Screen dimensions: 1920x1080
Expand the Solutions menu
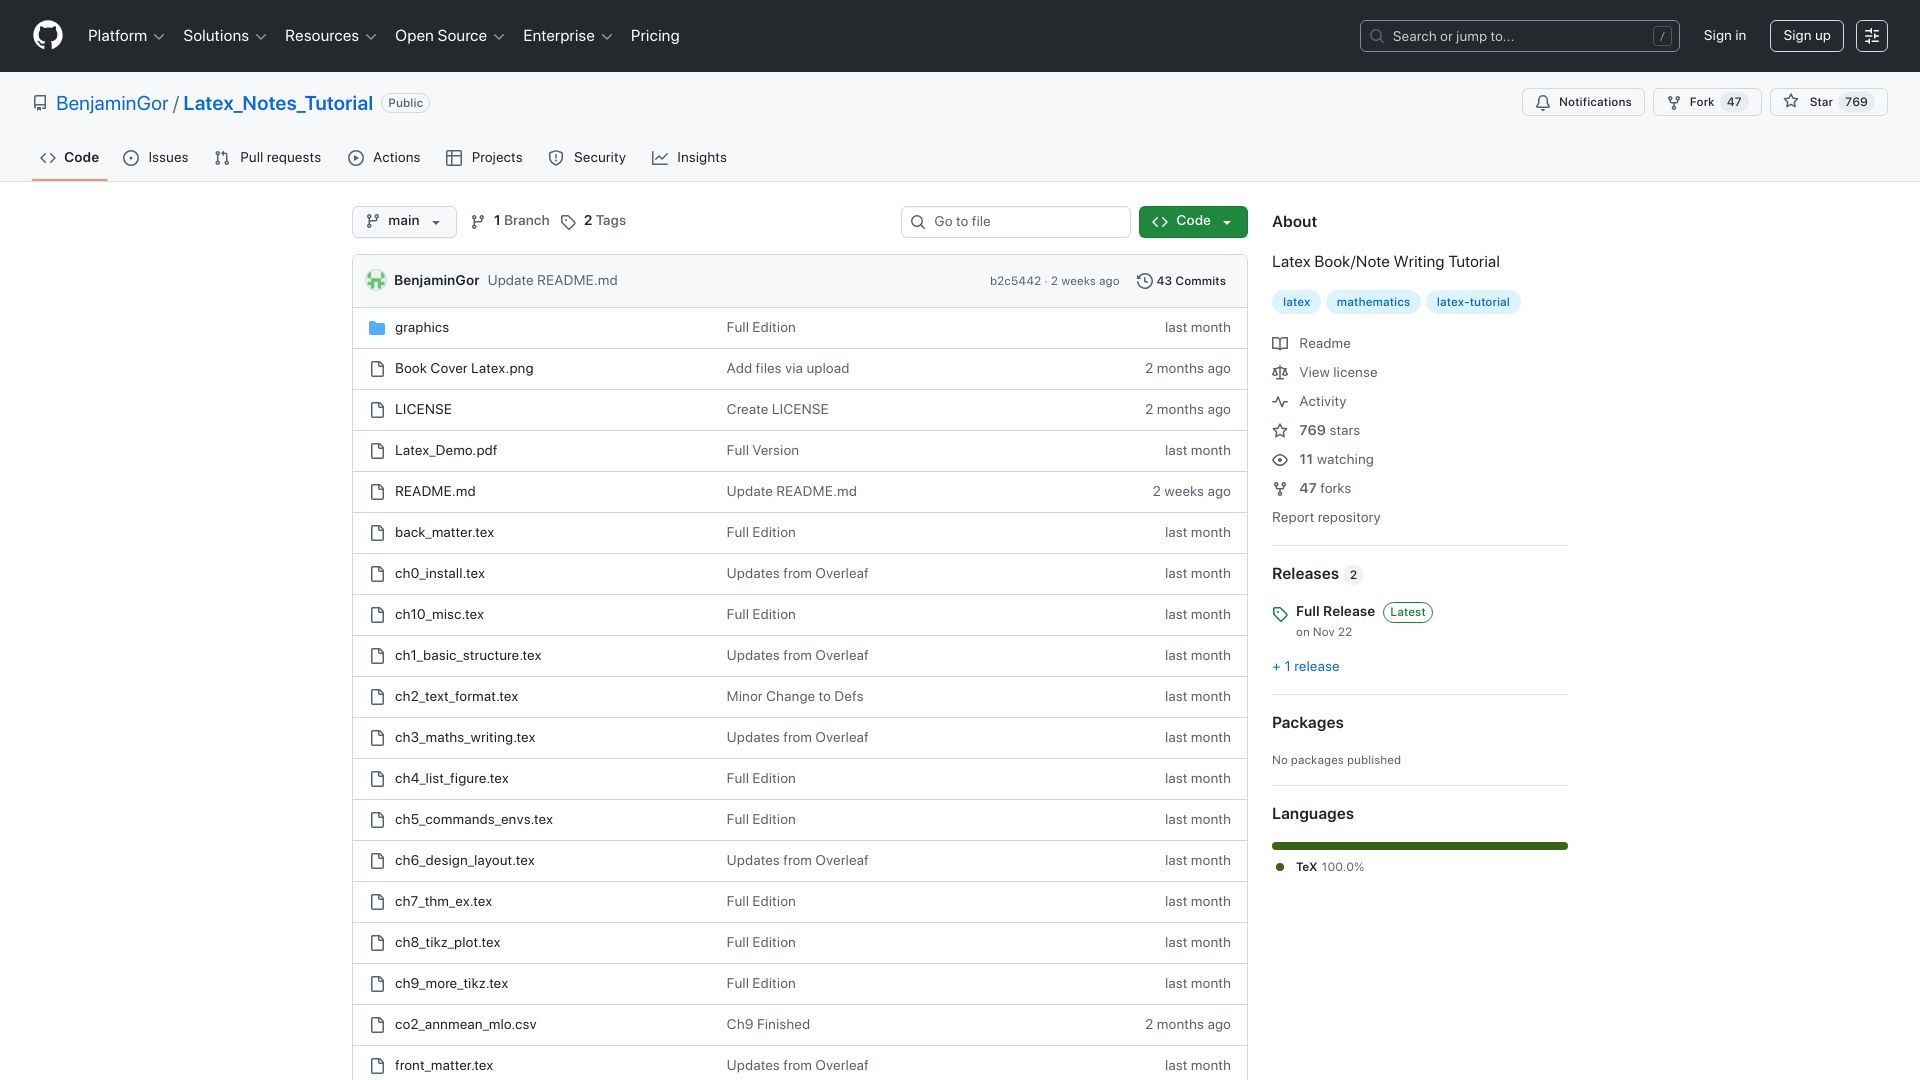pos(225,36)
